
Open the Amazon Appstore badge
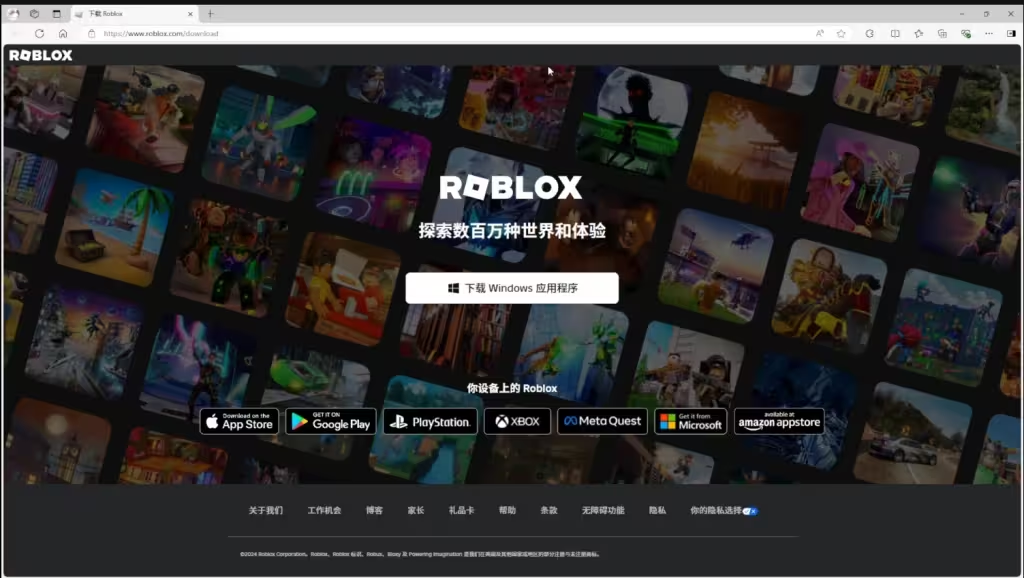click(x=779, y=421)
